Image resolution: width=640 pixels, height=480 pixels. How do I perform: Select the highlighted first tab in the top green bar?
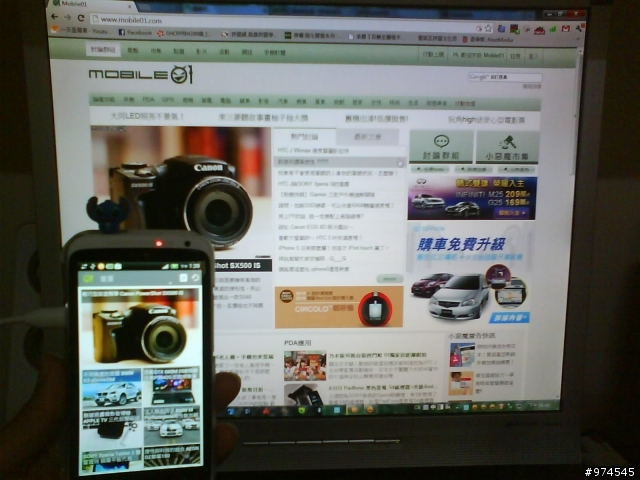pos(103,49)
